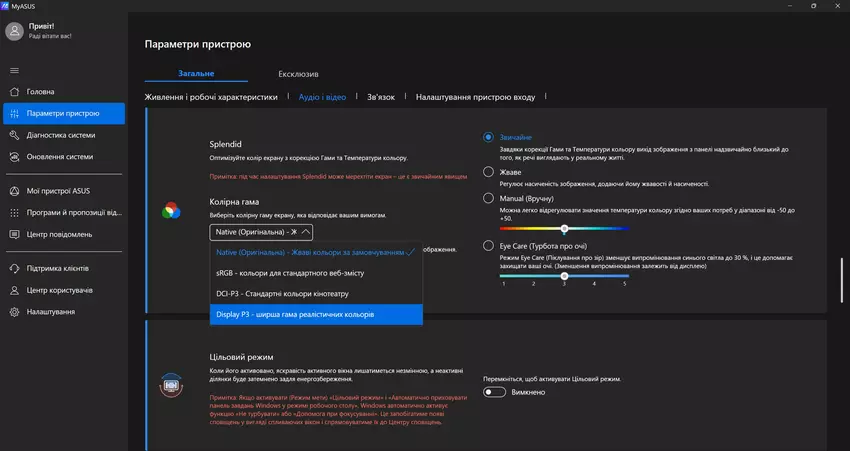Click the user profile avatar
This screenshot has width=850, height=451.
14,31
